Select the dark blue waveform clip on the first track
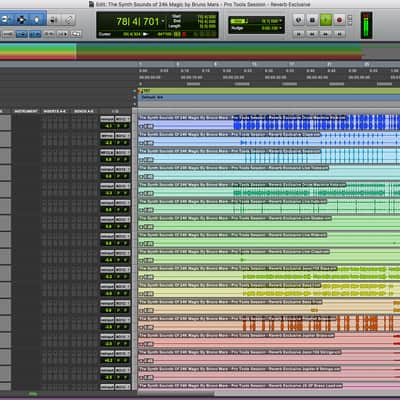400x400 pixels. pyautogui.click(x=317, y=122)
